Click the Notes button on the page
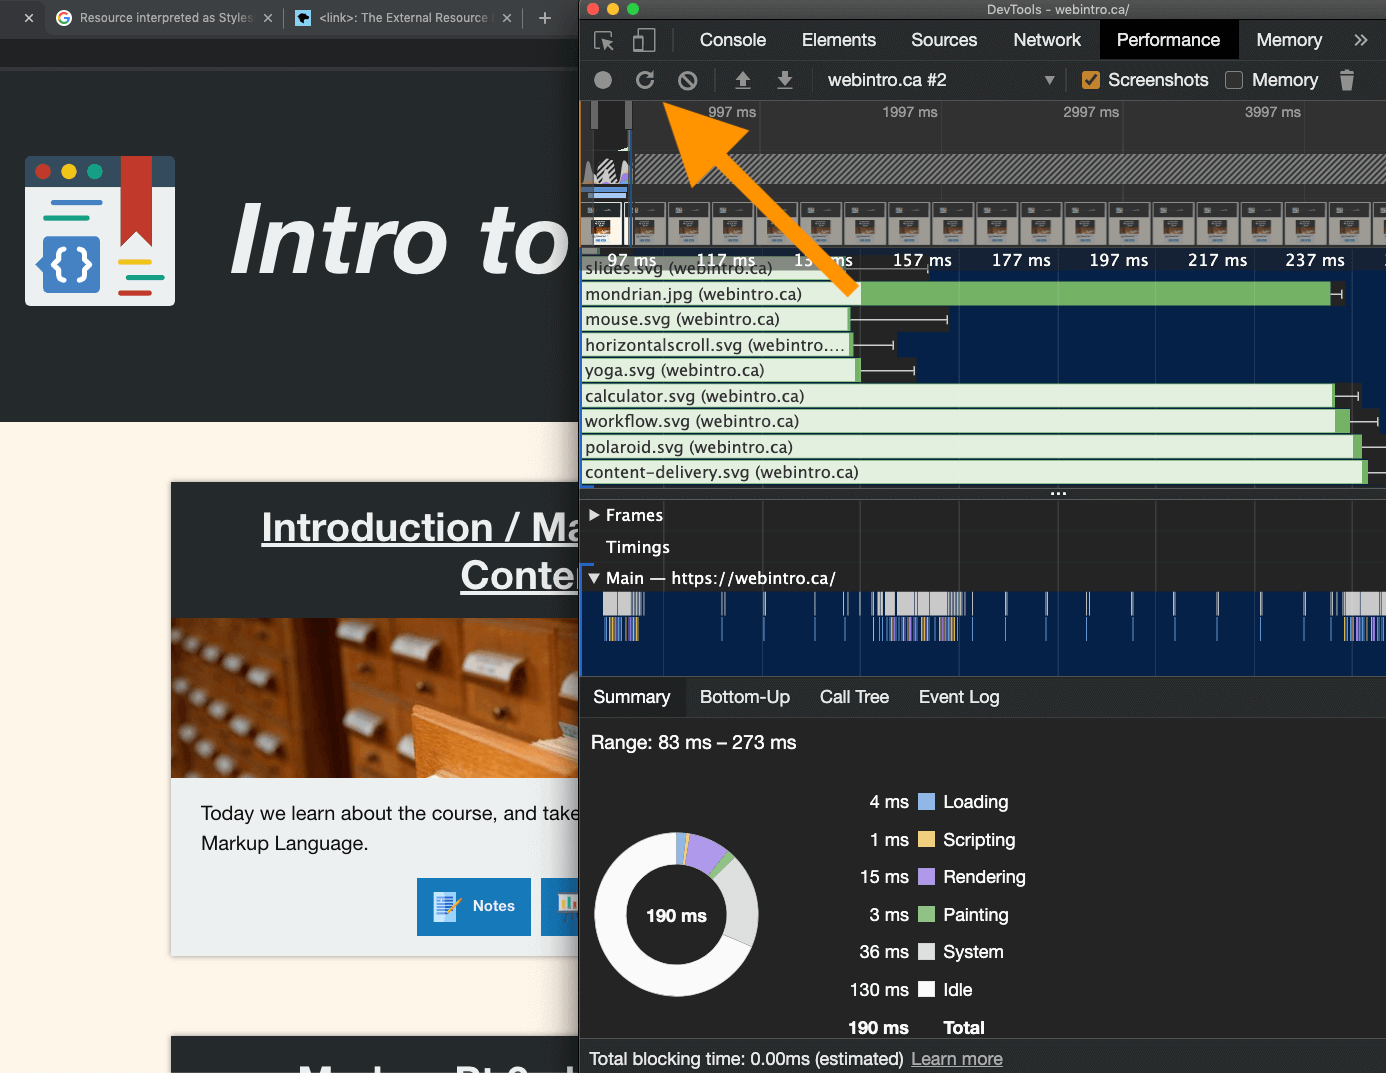The width and height of the screenshot is (1386, 1073). 474,906
